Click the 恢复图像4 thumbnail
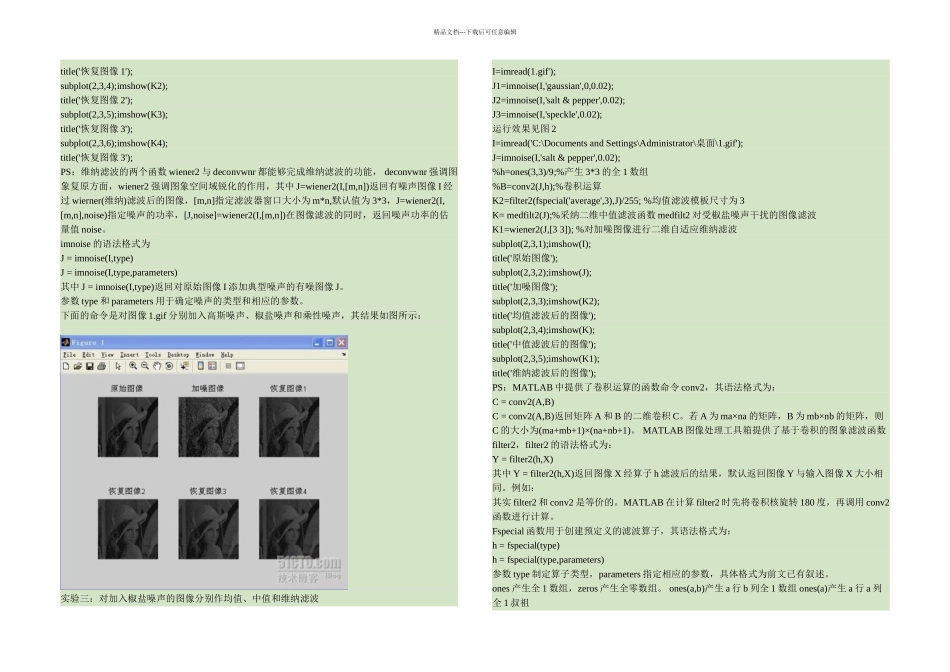Image resolution: width=950 pixels, height=672 pixels. click(x=289, y=529)
